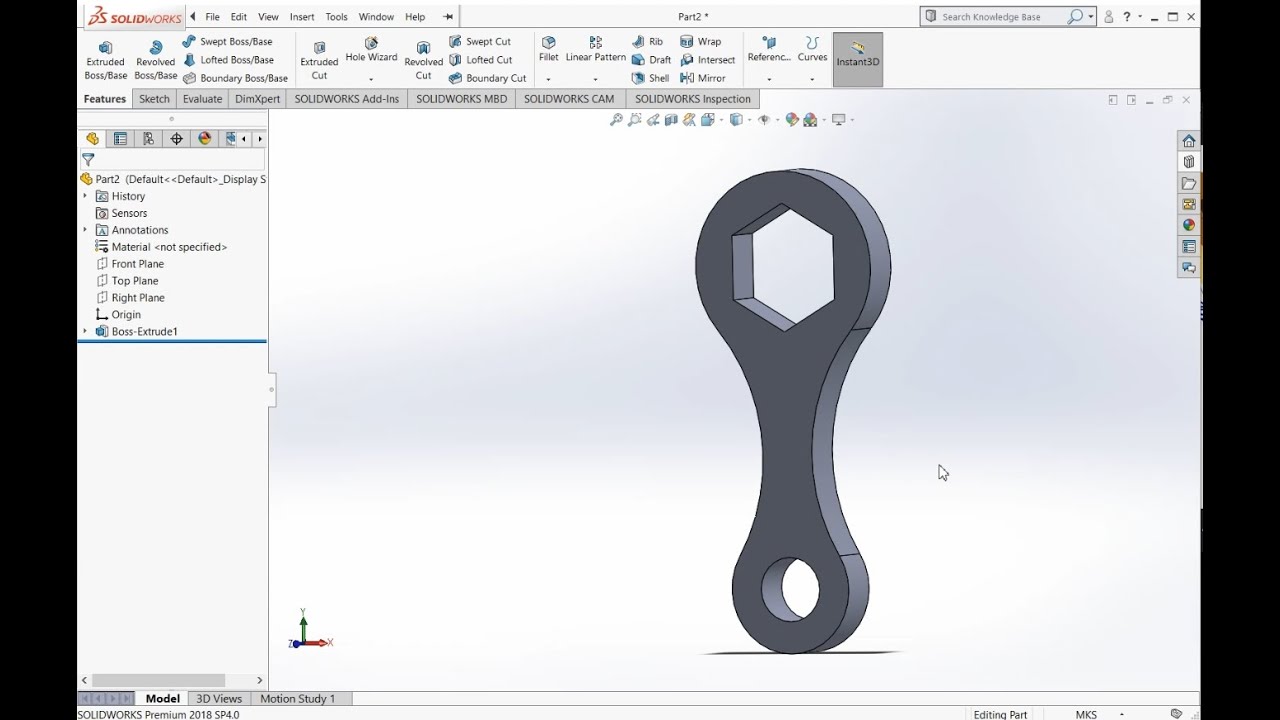Open the Insert menu
This screenshot has width=1280, height=720.
coord(302,17)
